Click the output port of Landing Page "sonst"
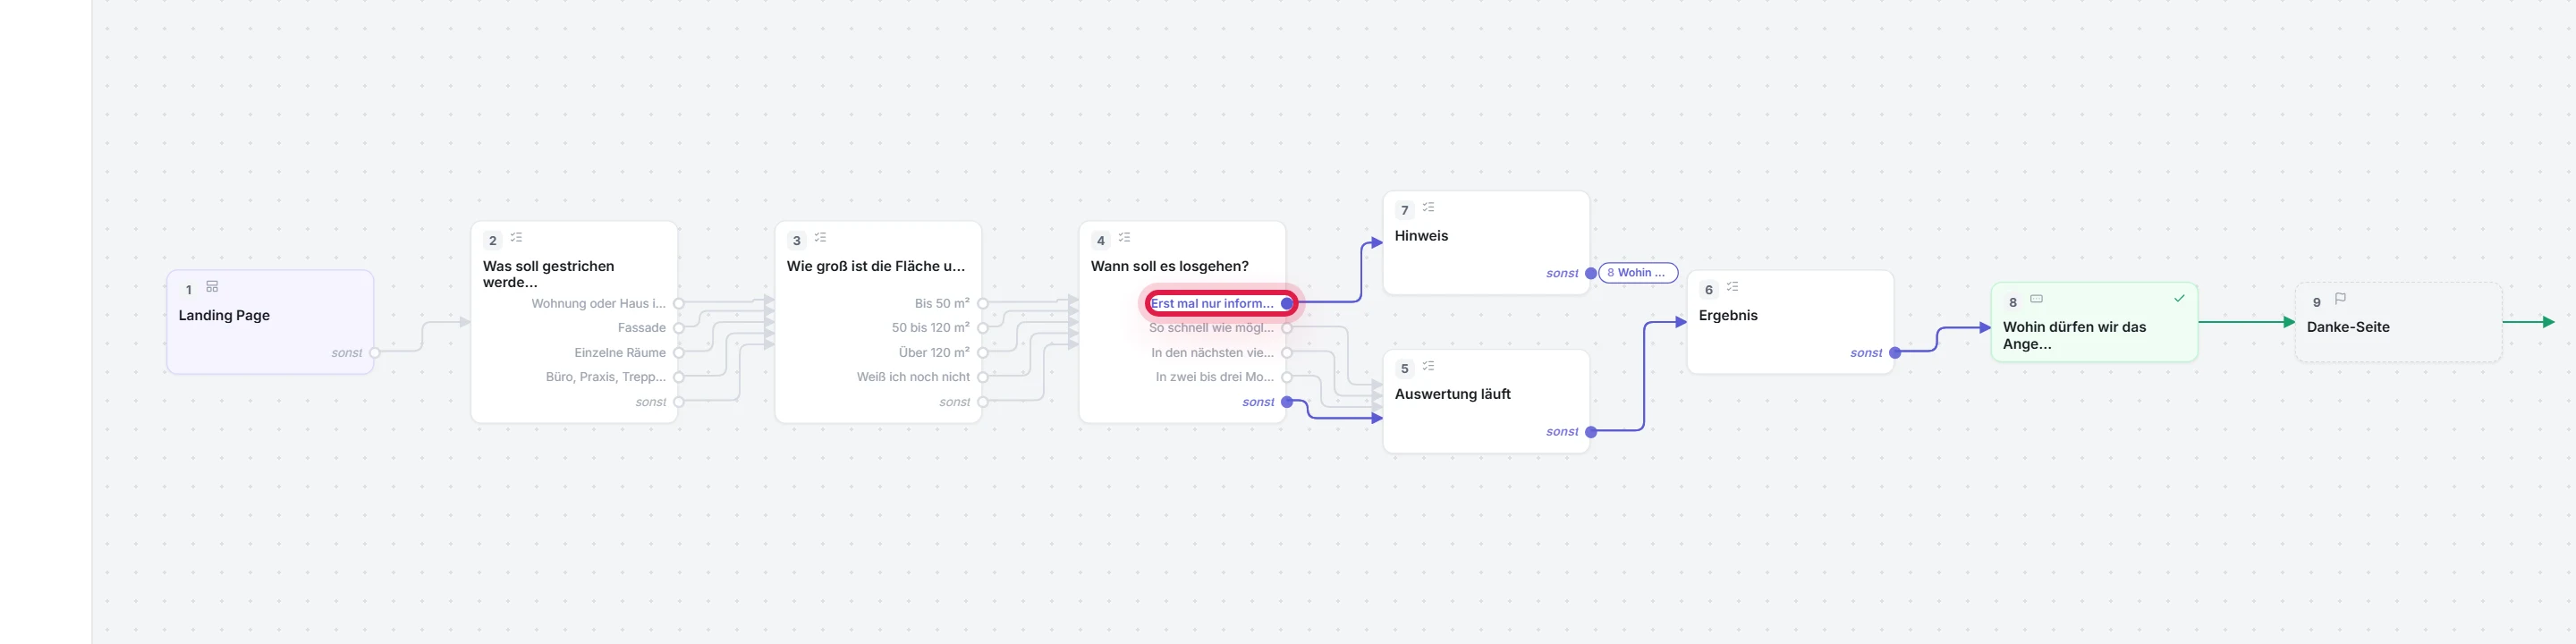Screen dimensions: 2576x644 [x=375, y=353]
